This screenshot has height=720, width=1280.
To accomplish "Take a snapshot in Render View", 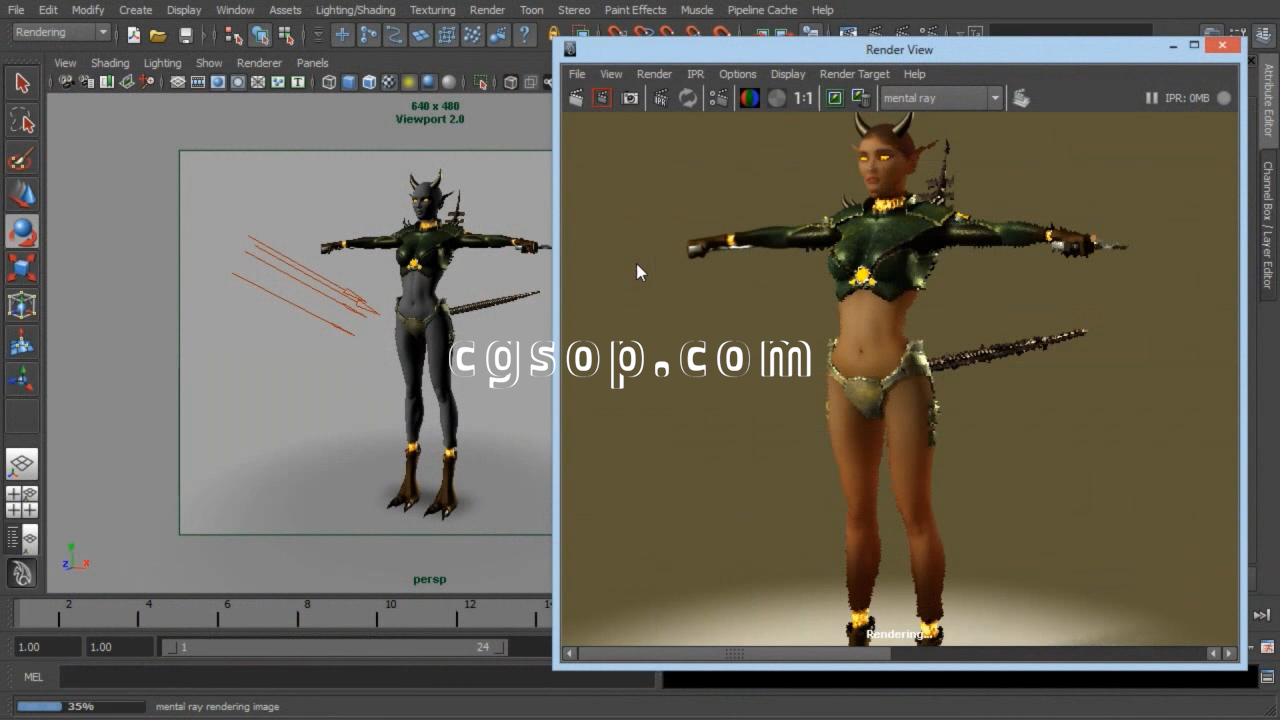I will [x=630, y=98].
